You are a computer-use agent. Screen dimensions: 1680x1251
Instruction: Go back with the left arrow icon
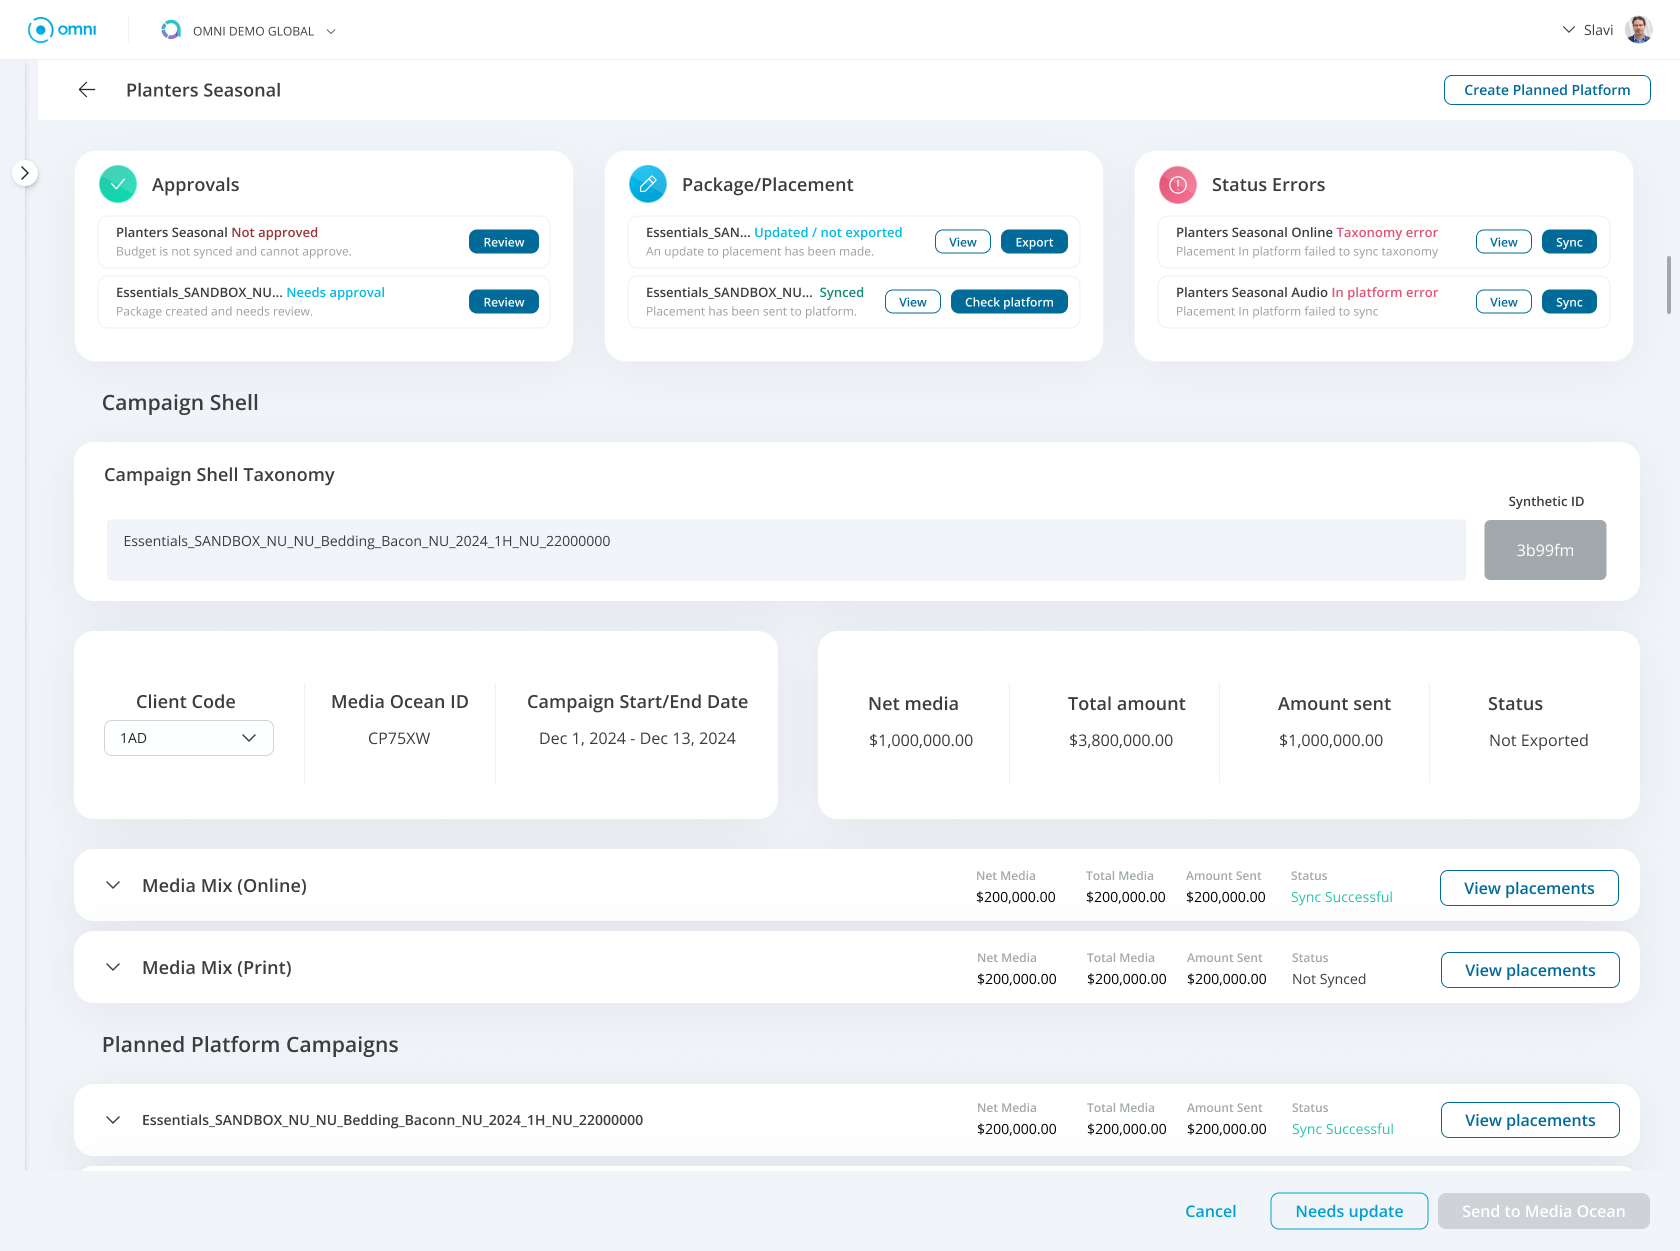click(87, 90)
